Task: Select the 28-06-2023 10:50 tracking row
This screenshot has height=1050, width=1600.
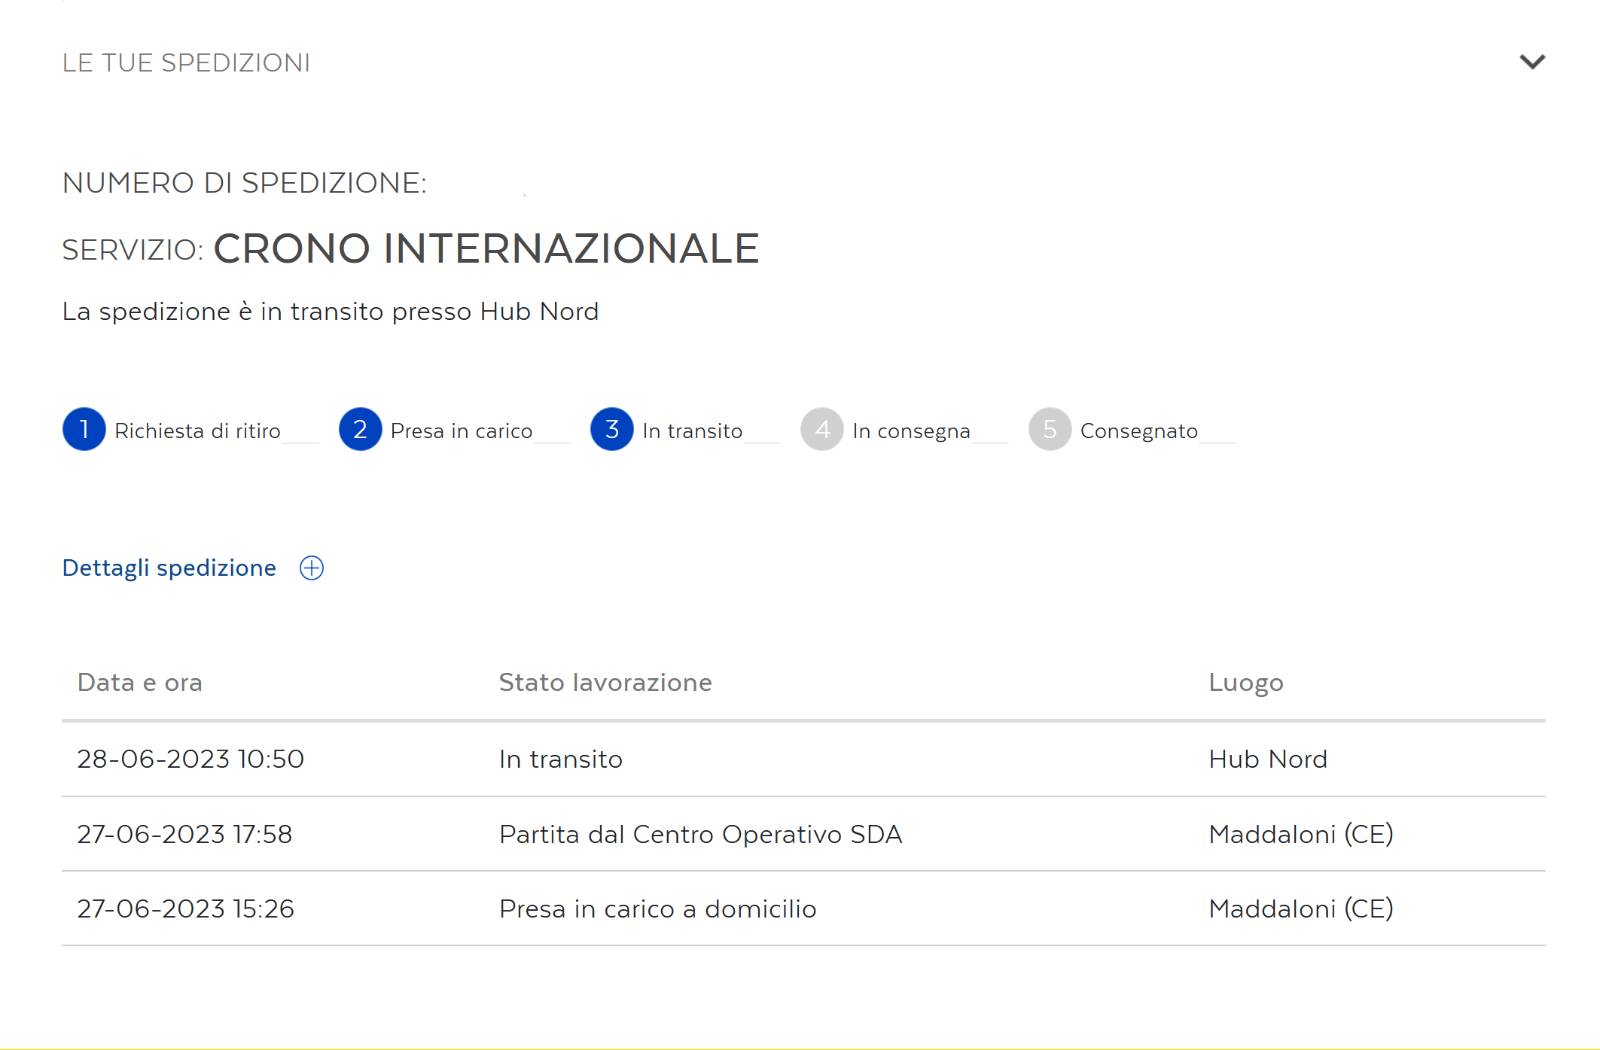Action: 804,759
